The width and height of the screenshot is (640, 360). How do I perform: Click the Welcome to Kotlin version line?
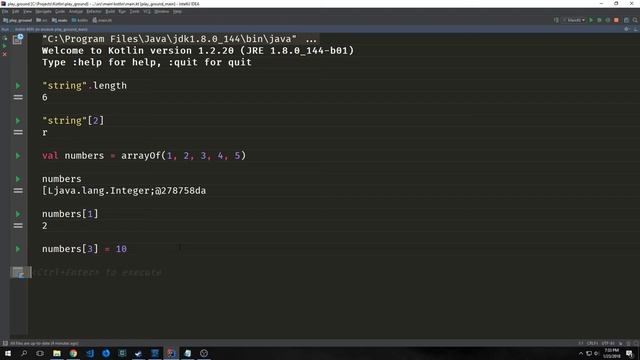pos(198,51)
